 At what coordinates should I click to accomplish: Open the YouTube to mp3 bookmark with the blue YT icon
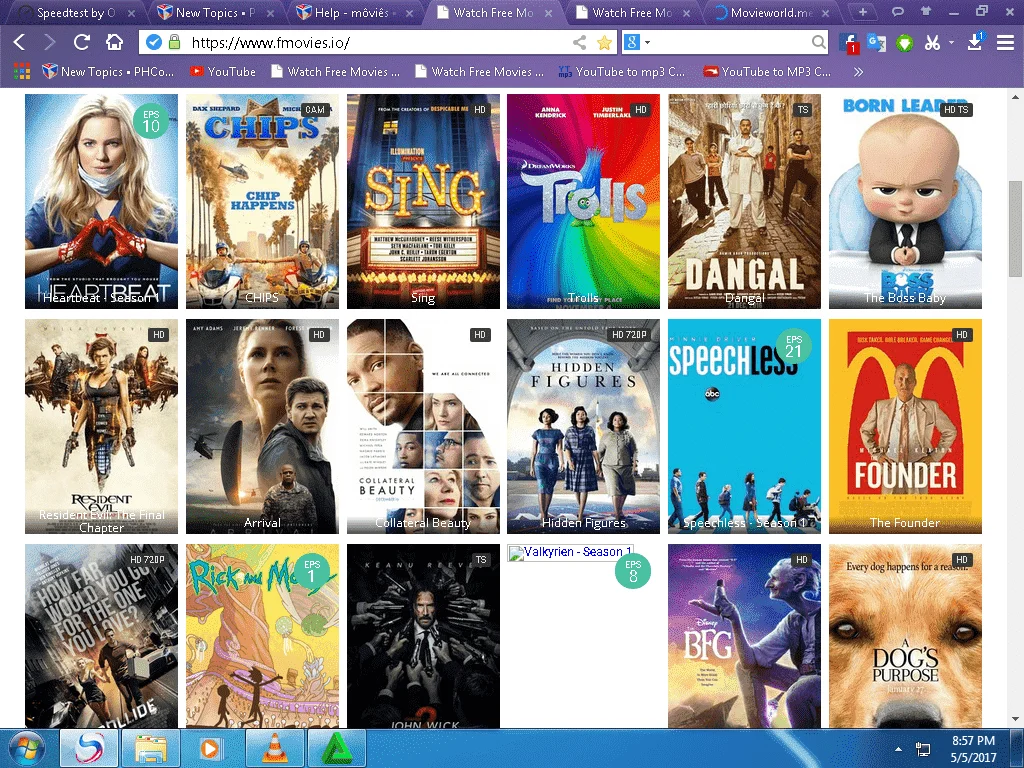(x=622, y=71)
